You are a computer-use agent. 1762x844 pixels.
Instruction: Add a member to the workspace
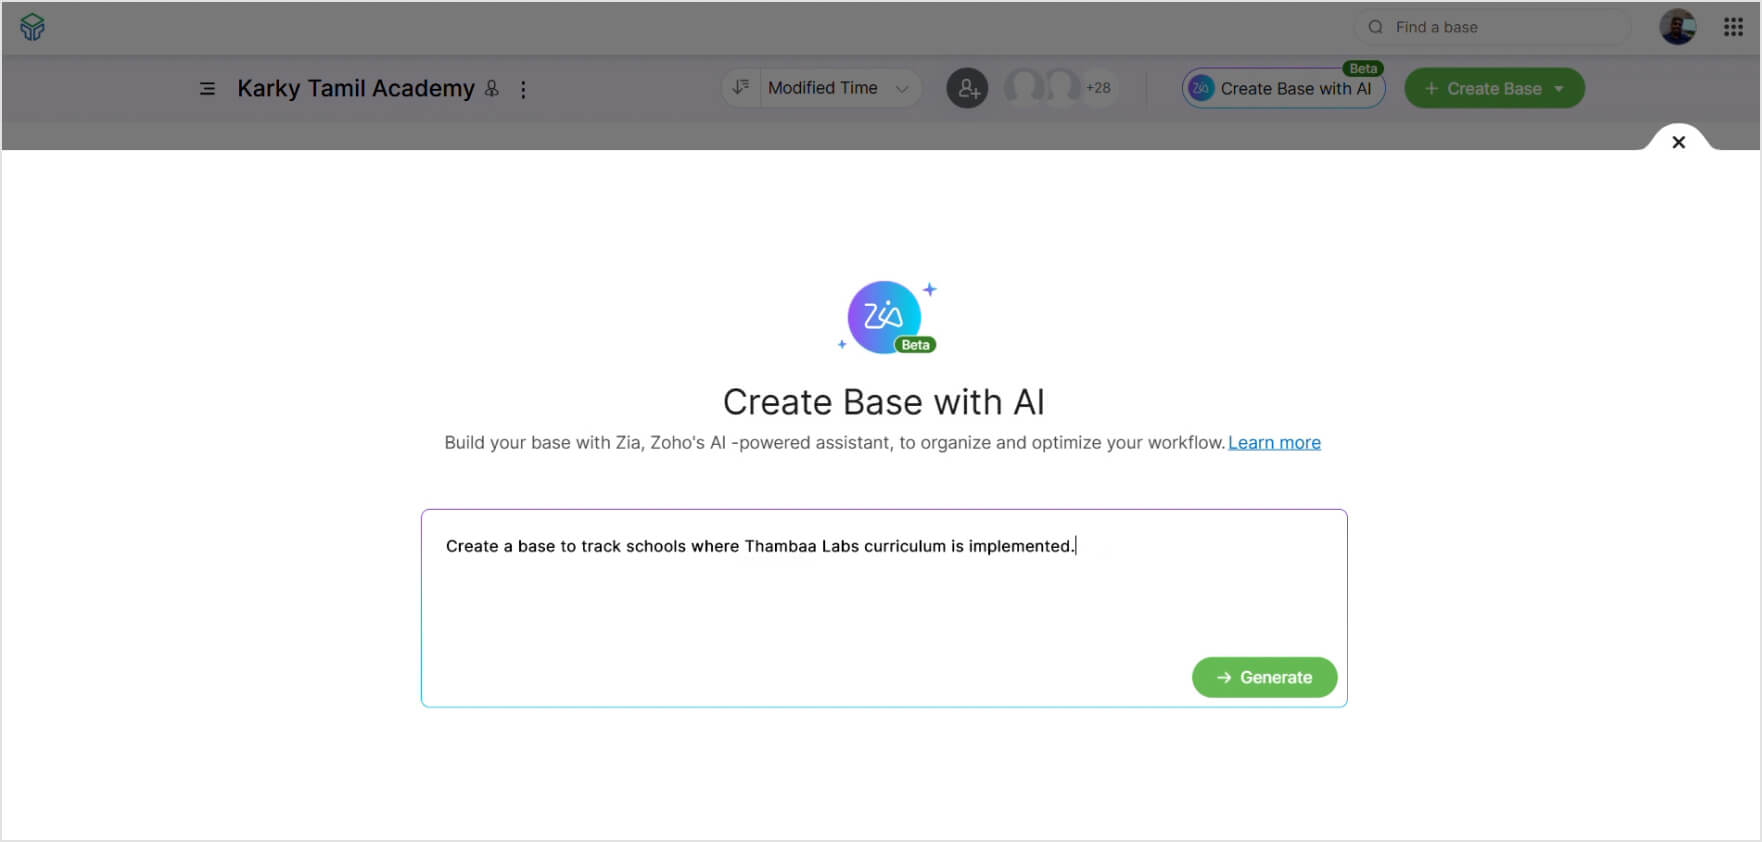coord(967,88)
